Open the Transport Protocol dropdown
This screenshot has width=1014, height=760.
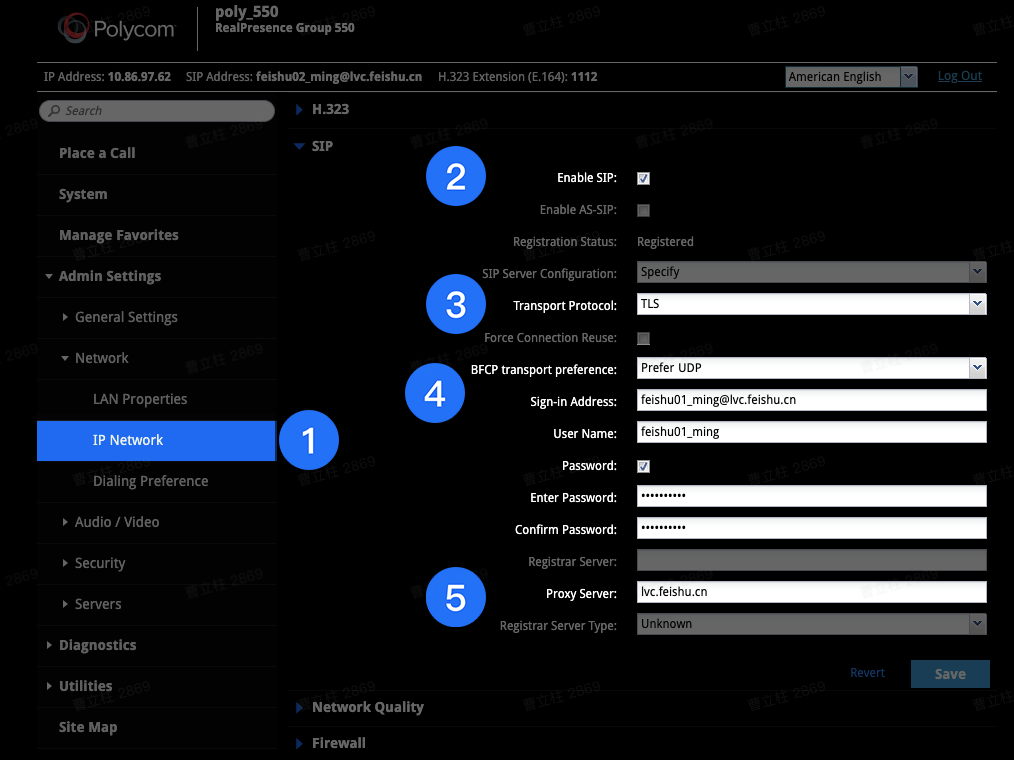click(811, 304)
